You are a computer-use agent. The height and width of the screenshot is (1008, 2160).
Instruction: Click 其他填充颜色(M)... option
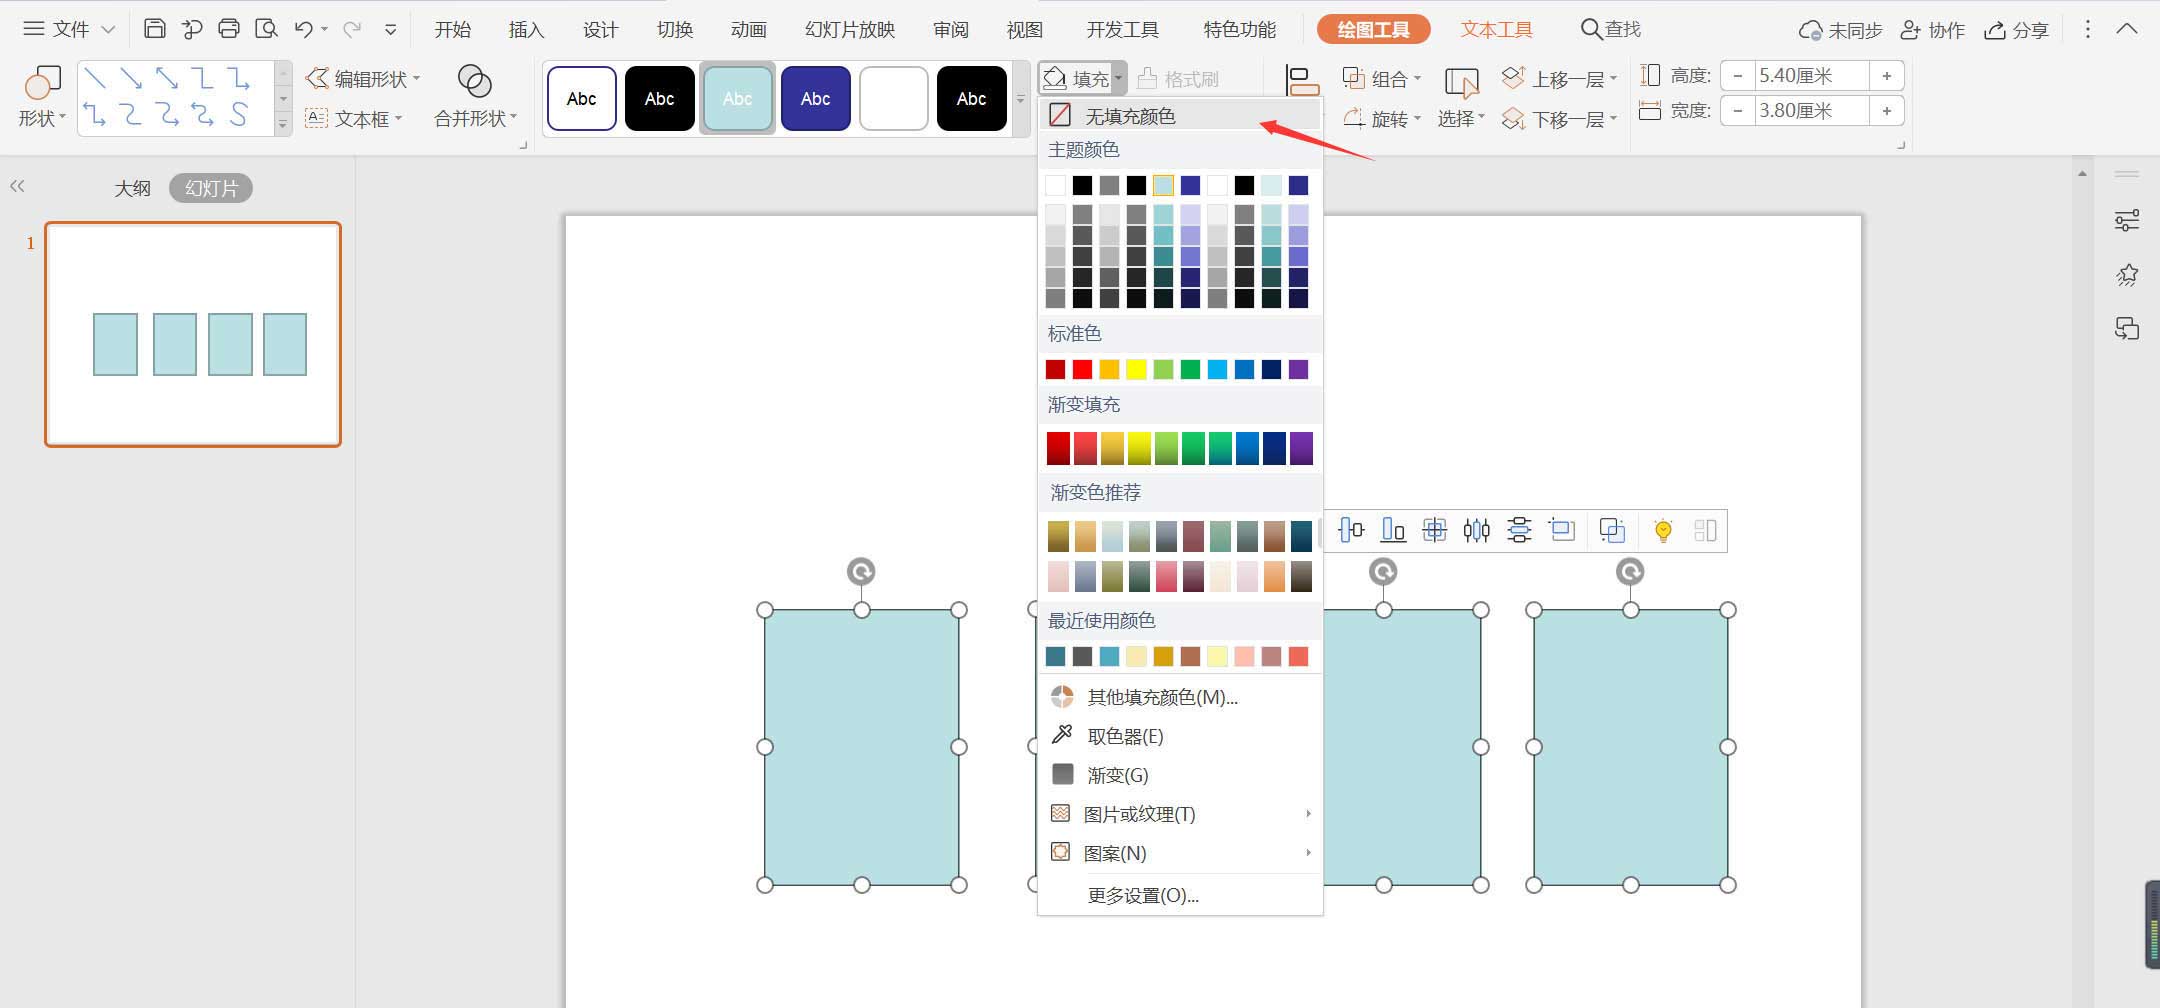click(1180, 697)
